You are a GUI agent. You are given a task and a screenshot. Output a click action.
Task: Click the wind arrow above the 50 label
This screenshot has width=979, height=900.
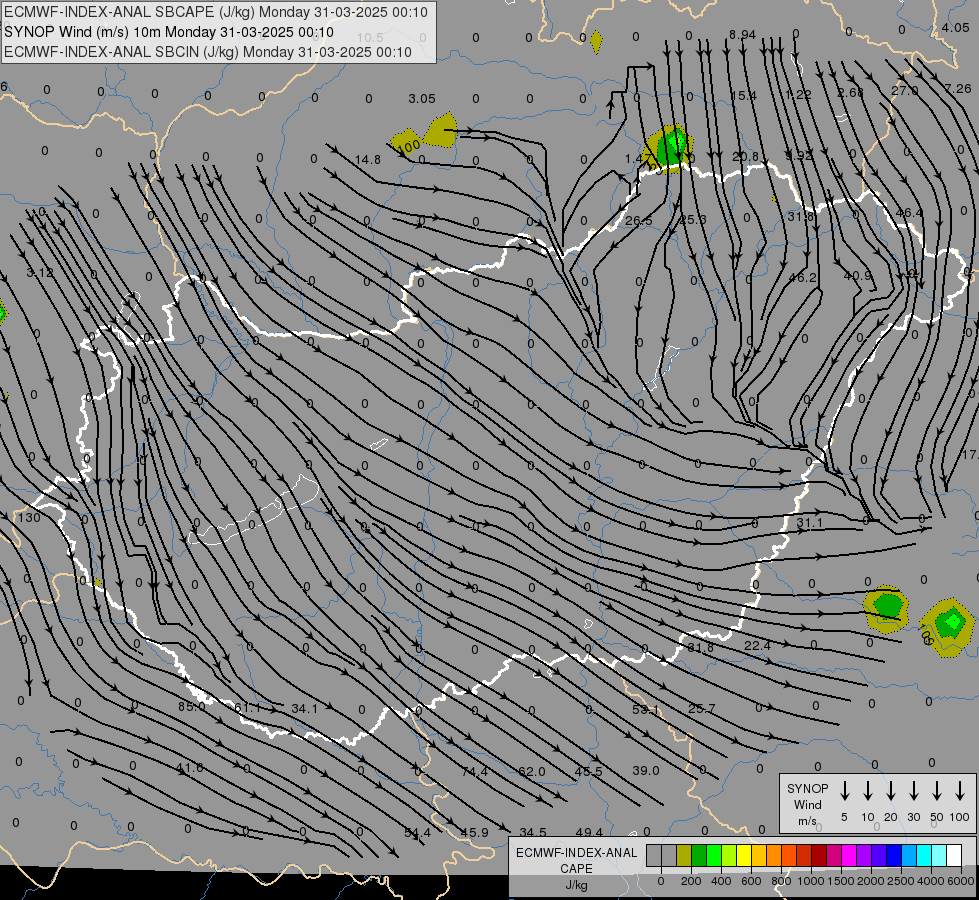pos(937,791)
